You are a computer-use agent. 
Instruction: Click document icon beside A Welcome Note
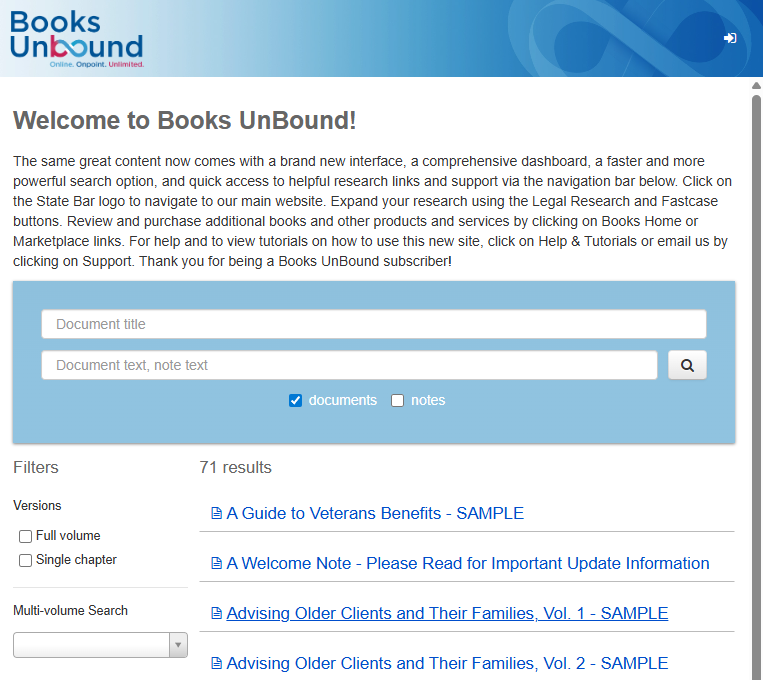[x=216, y=564]
